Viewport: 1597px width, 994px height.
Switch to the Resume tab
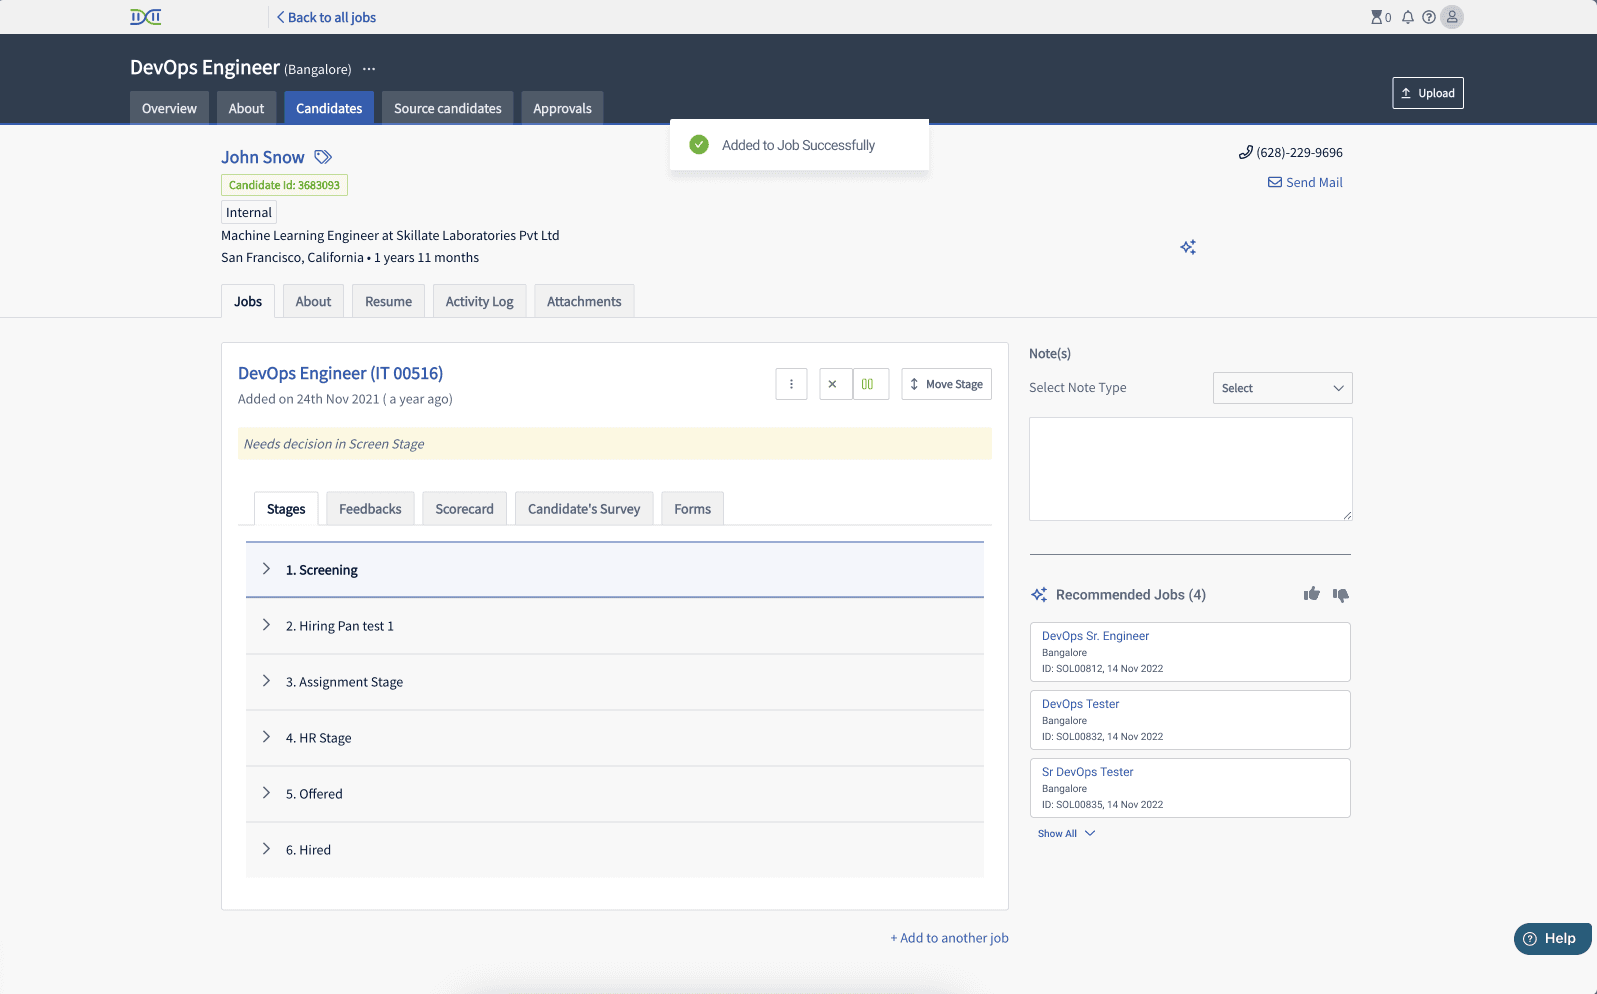coord(388,301)
